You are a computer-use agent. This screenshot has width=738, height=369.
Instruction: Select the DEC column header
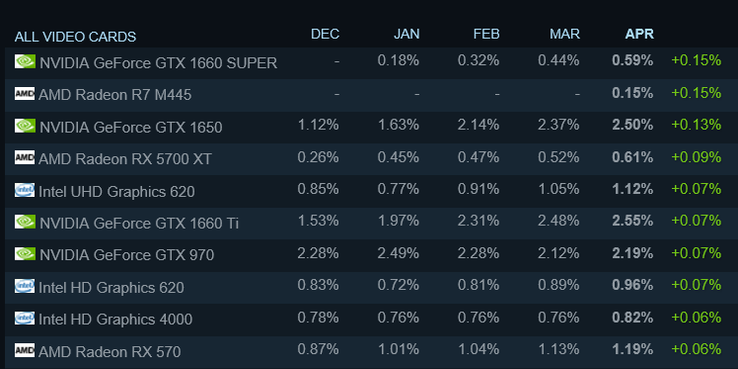pos(325,34)
